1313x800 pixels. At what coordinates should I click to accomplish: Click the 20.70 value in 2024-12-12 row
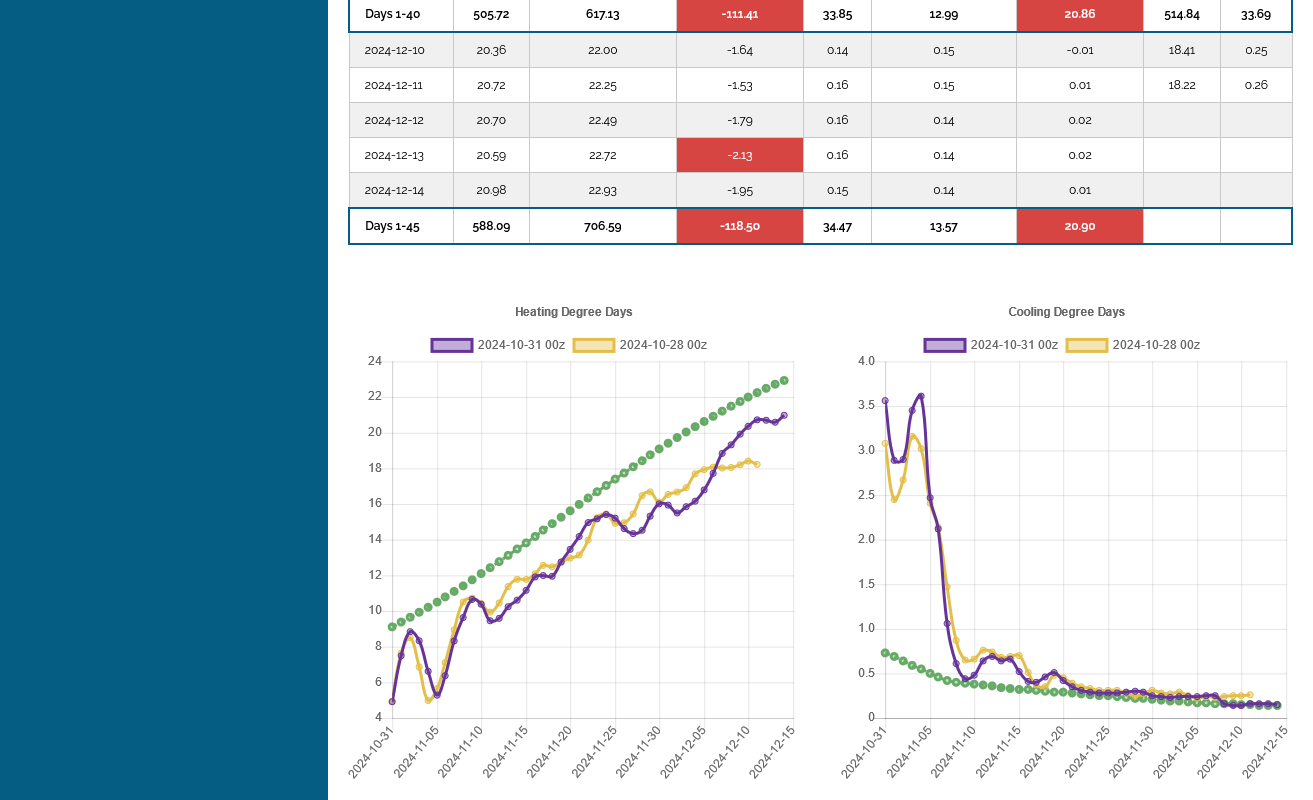pyautogui.click(x=491, y=120)
